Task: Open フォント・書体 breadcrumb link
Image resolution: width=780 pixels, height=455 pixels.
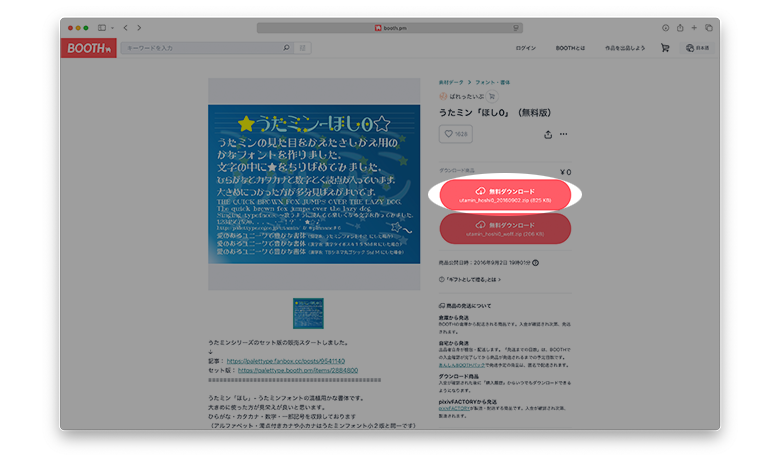Action: tap(492, 83)
